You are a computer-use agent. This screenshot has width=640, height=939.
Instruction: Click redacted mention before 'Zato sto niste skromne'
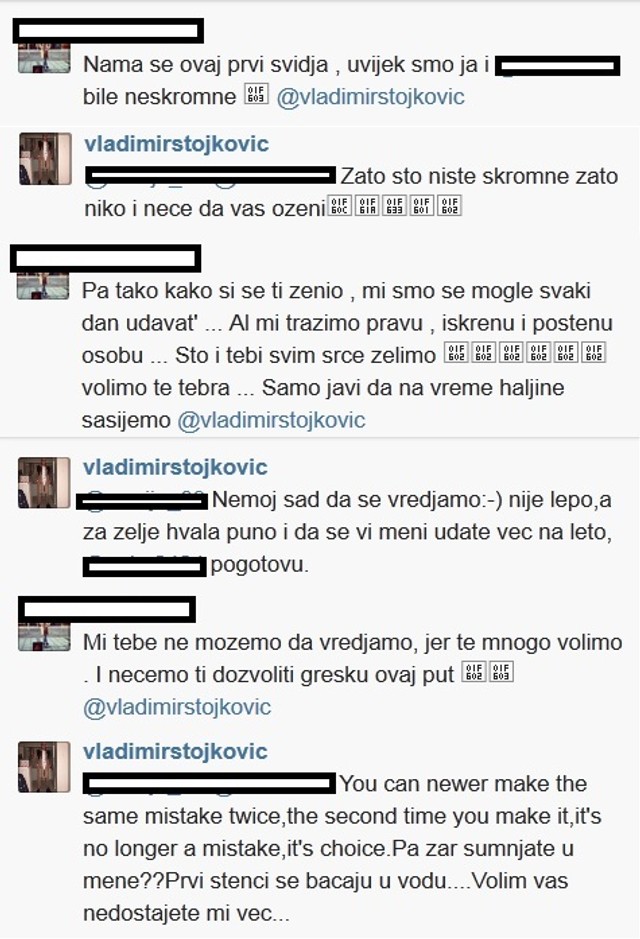pyautogui.click(x=211, y=176)
